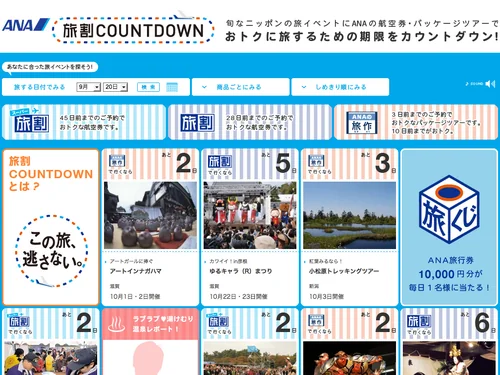The height and width of the screenshot is (375, 500).
Task: Click あと2日 countdown on アートインナガハマ card
Action: click(180, 163)
